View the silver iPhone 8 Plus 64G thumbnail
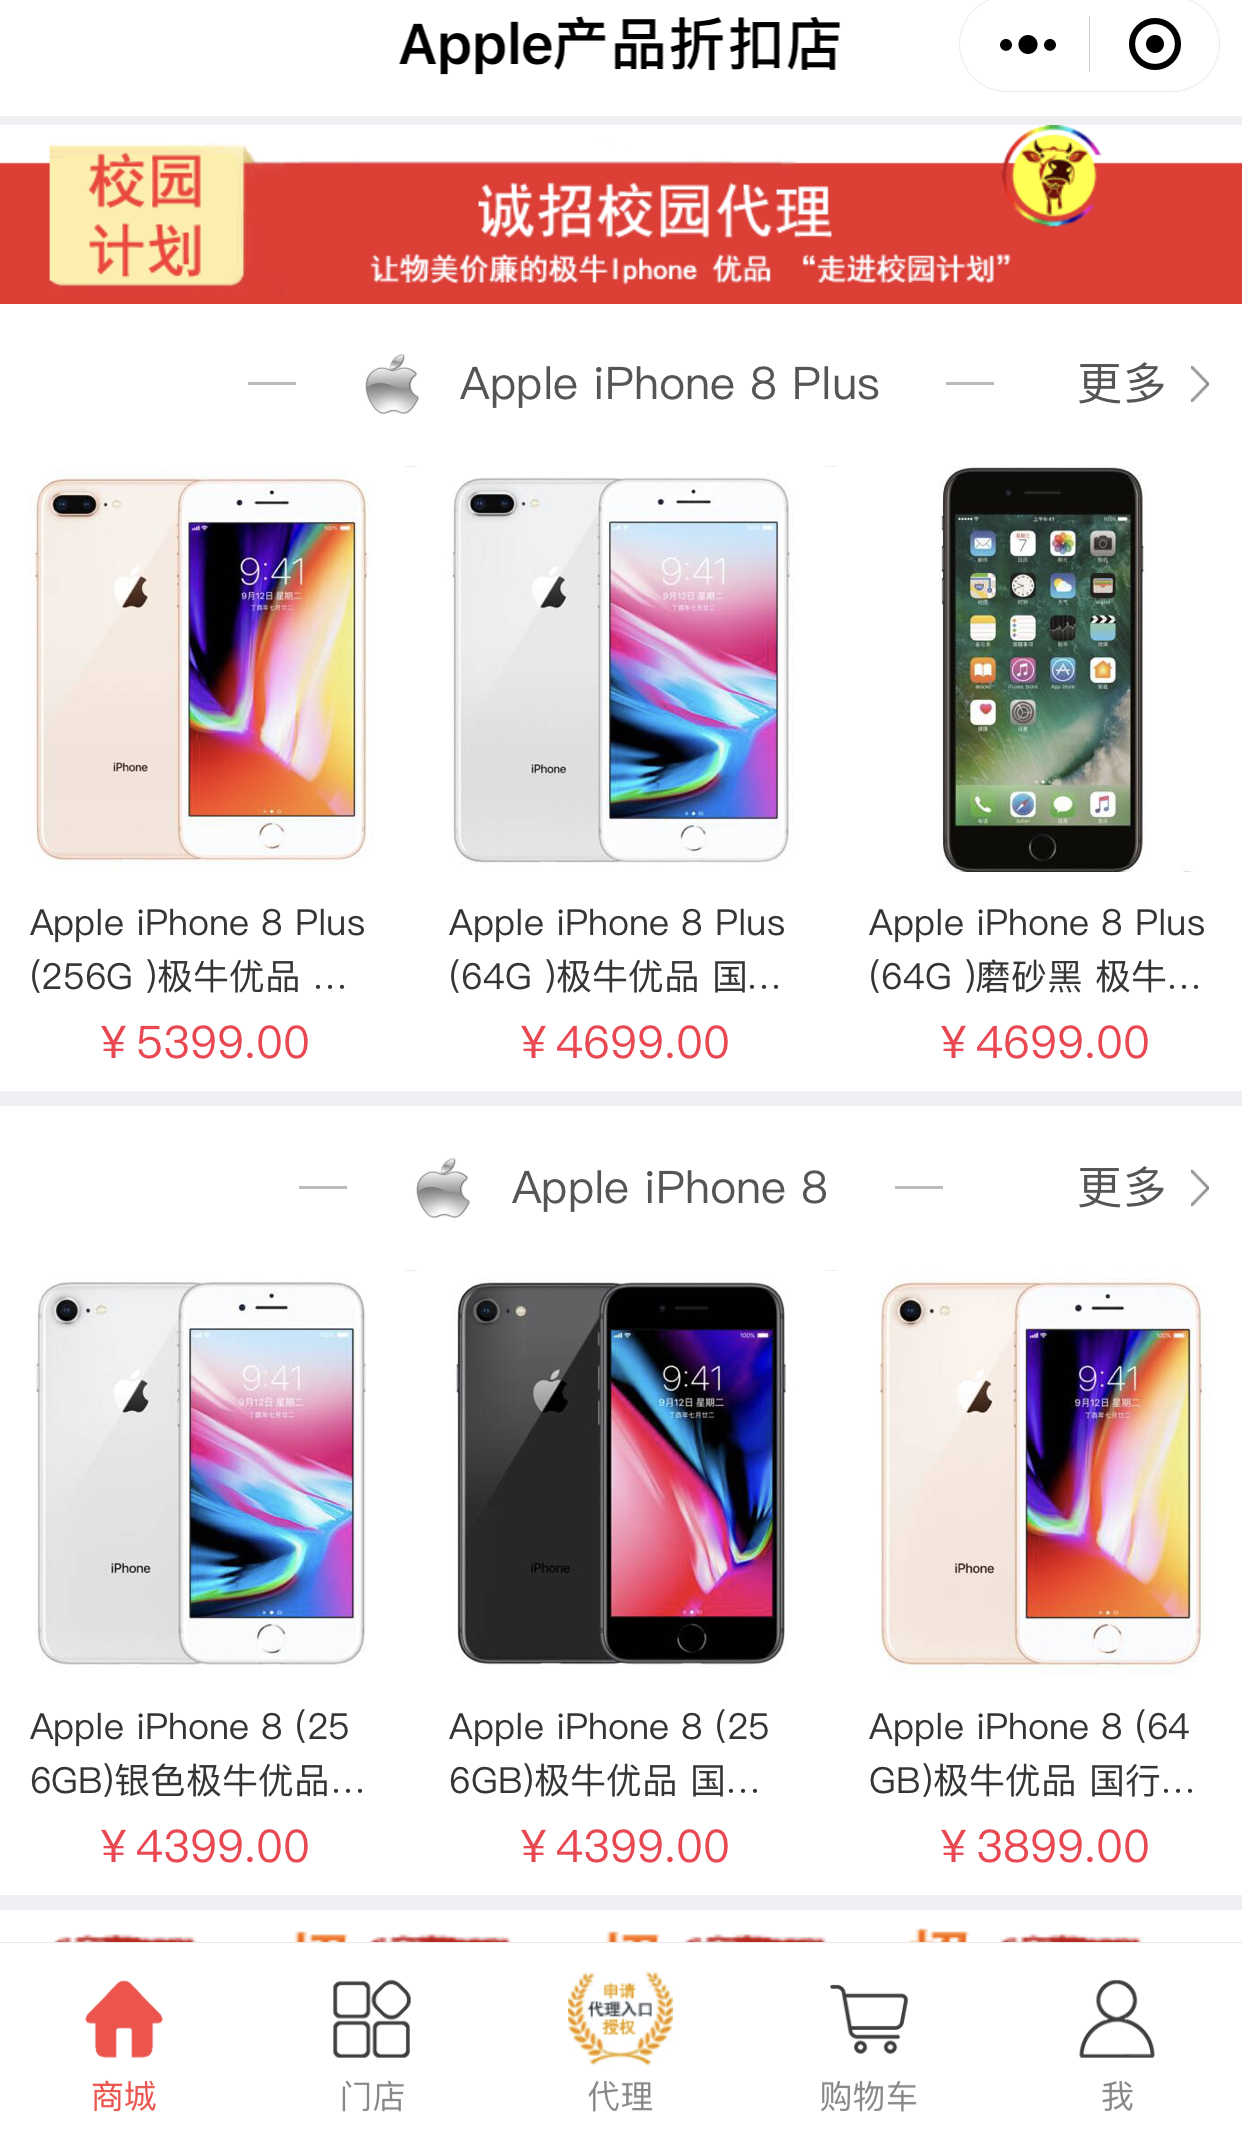Viewport: 1242px width, 2132px height. [621, 669]
